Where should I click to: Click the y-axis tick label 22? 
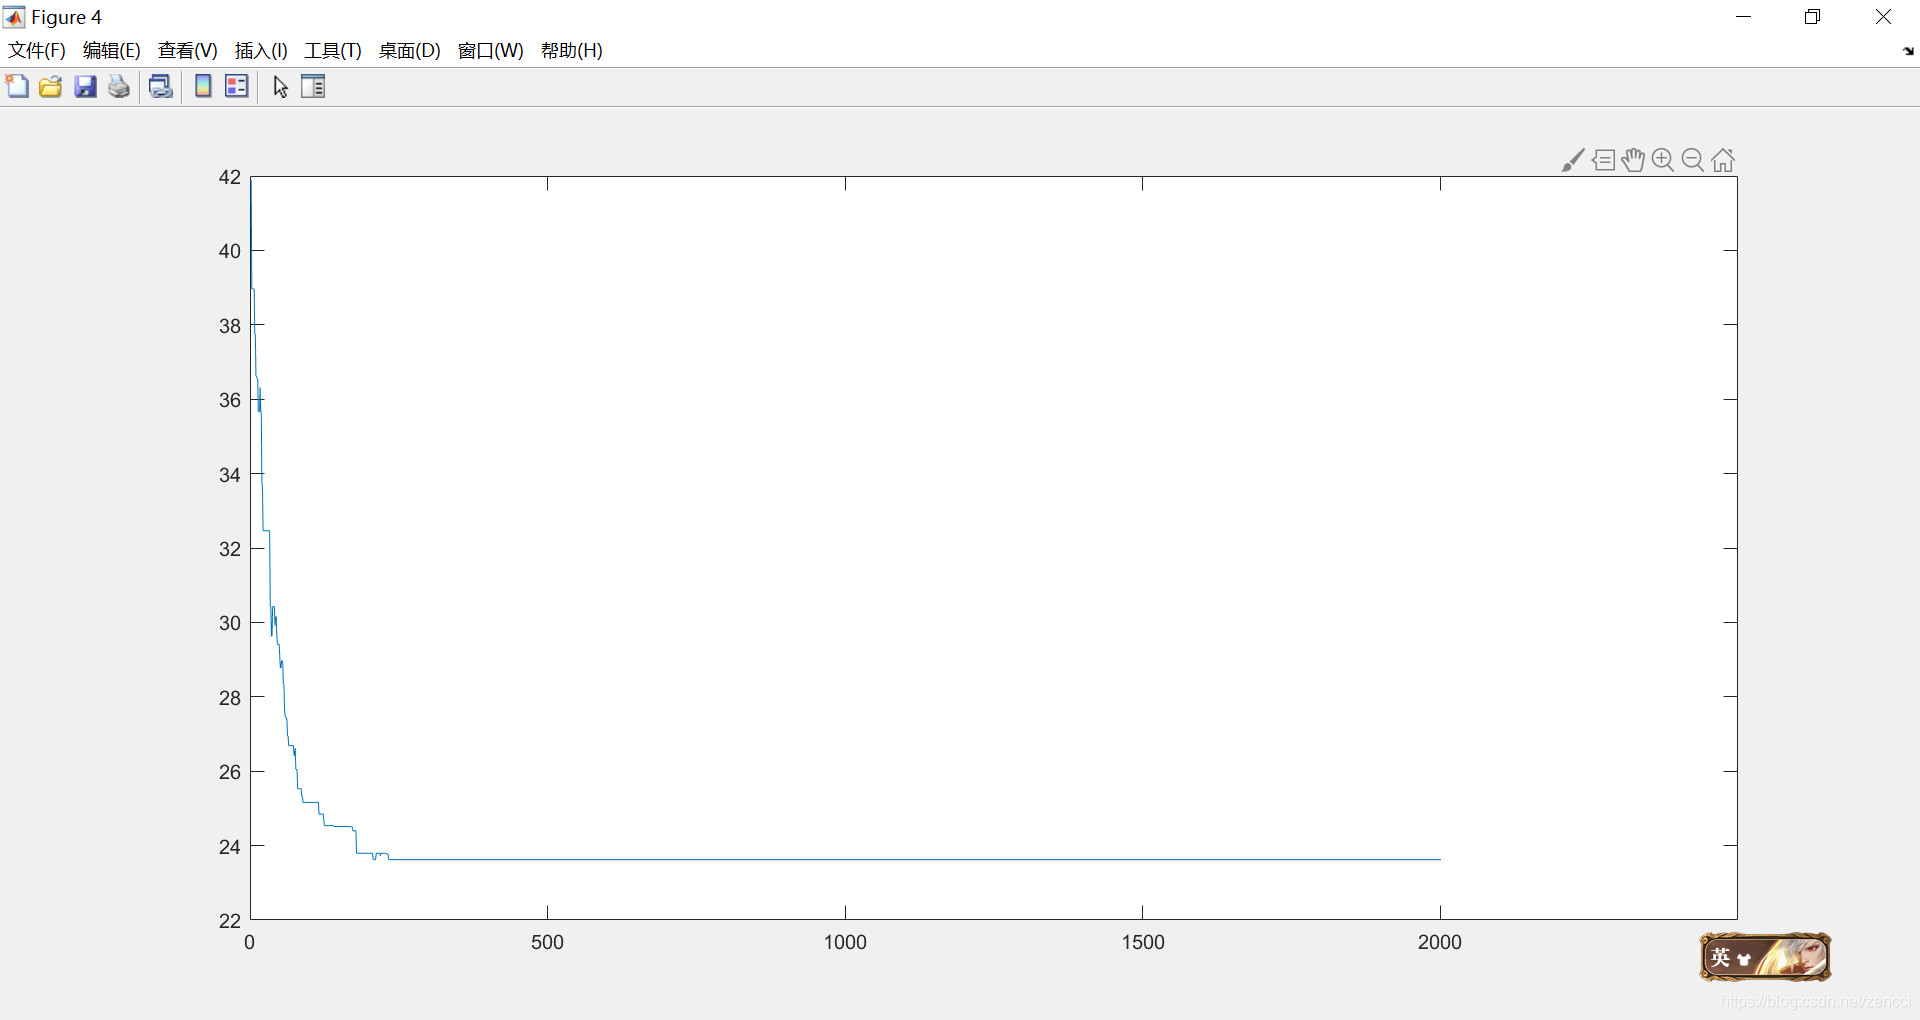click(x=230, y=921)
